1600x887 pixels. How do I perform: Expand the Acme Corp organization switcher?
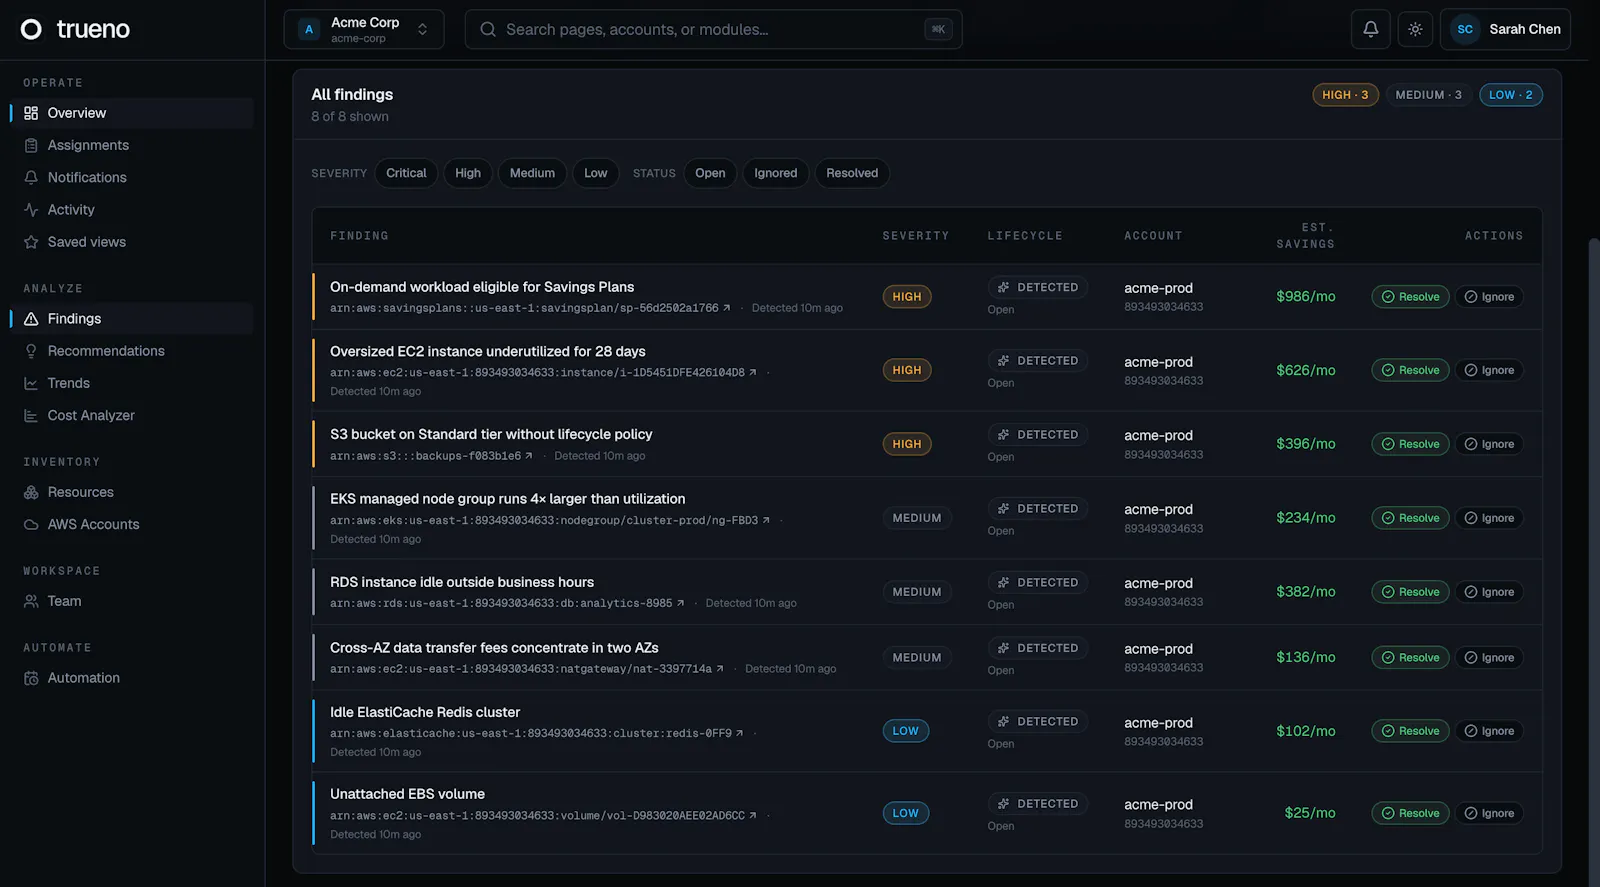tap(364, 29)
